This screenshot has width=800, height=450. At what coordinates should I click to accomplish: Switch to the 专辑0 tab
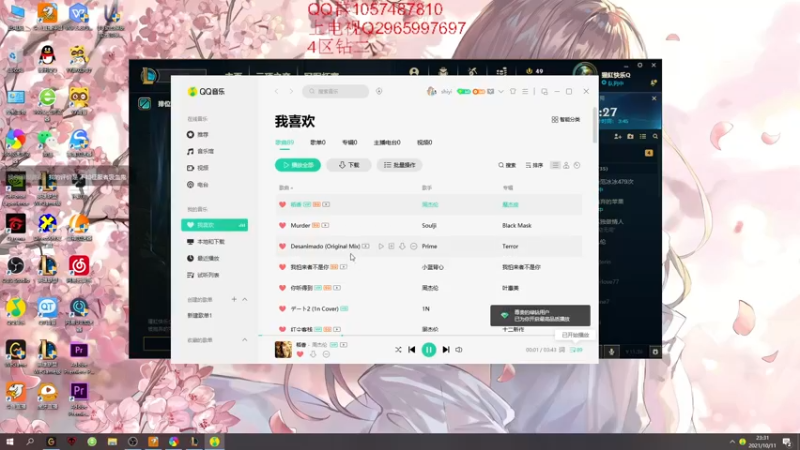349,143
